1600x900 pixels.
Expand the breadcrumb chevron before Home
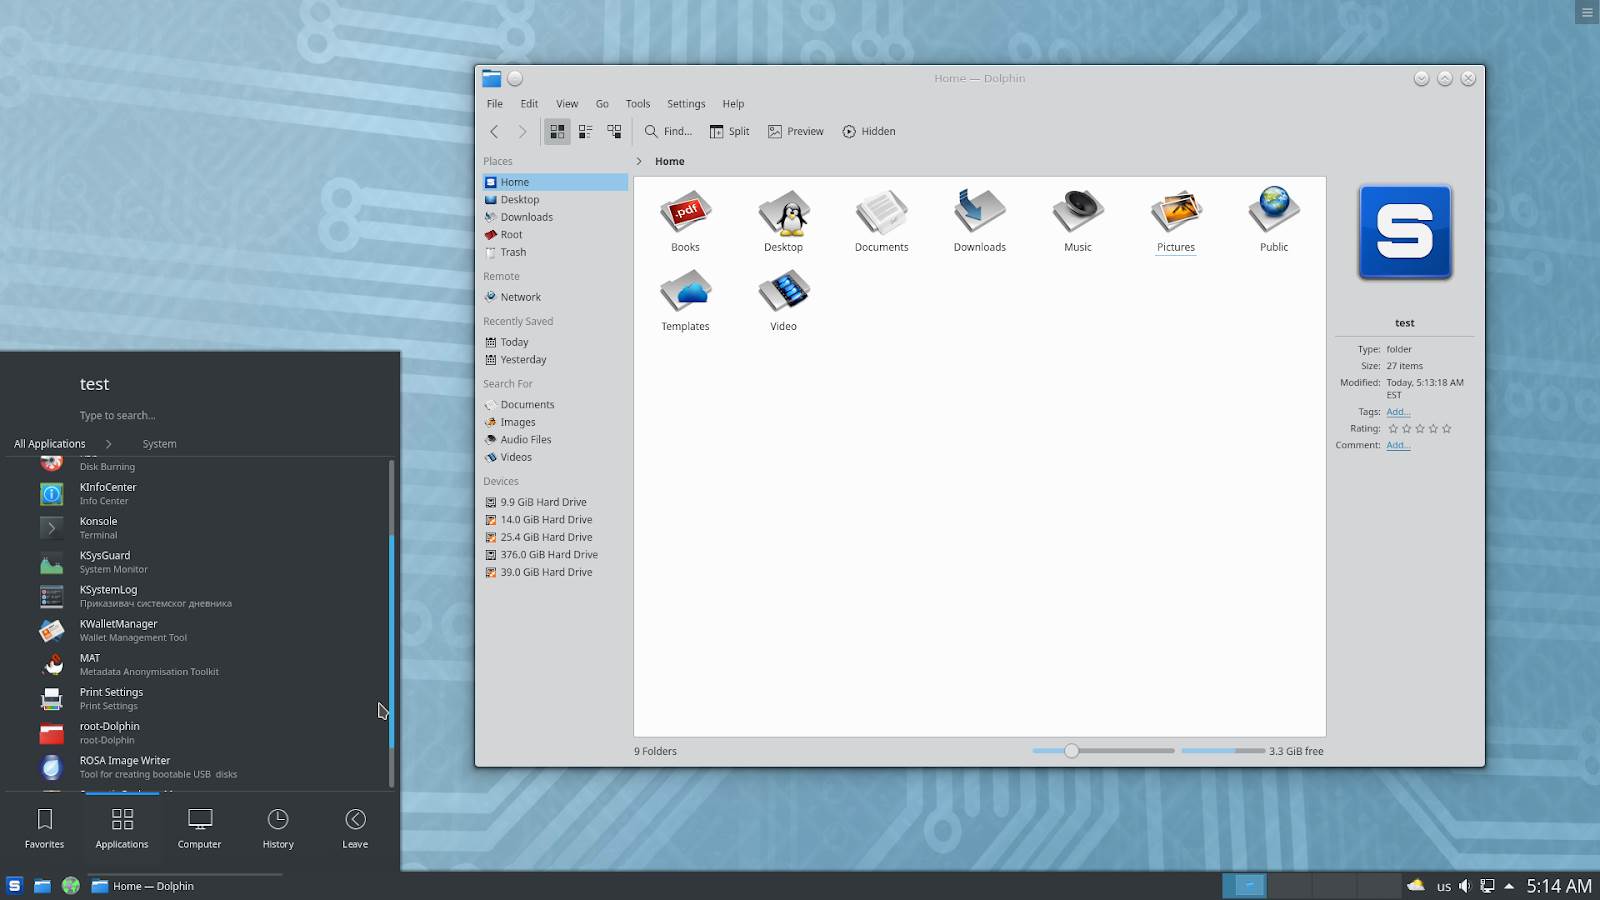point(638,161)
